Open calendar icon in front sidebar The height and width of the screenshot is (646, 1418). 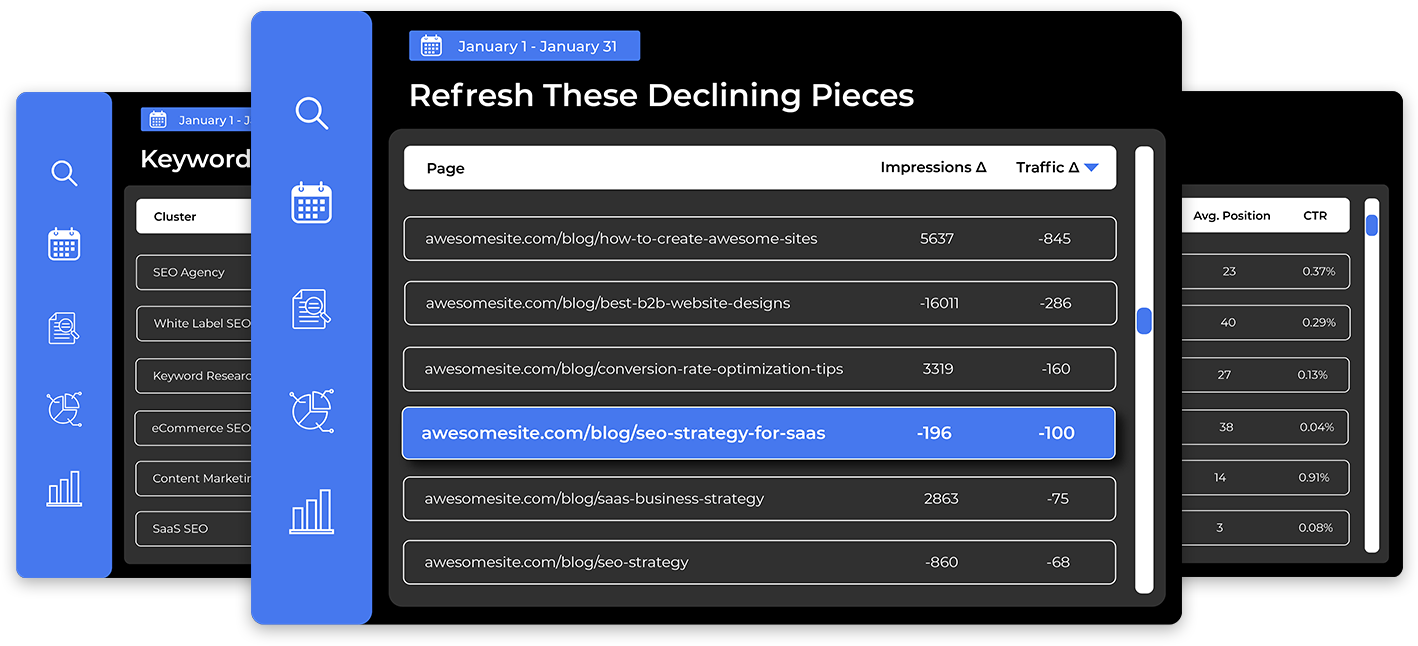tap(311, 203)
